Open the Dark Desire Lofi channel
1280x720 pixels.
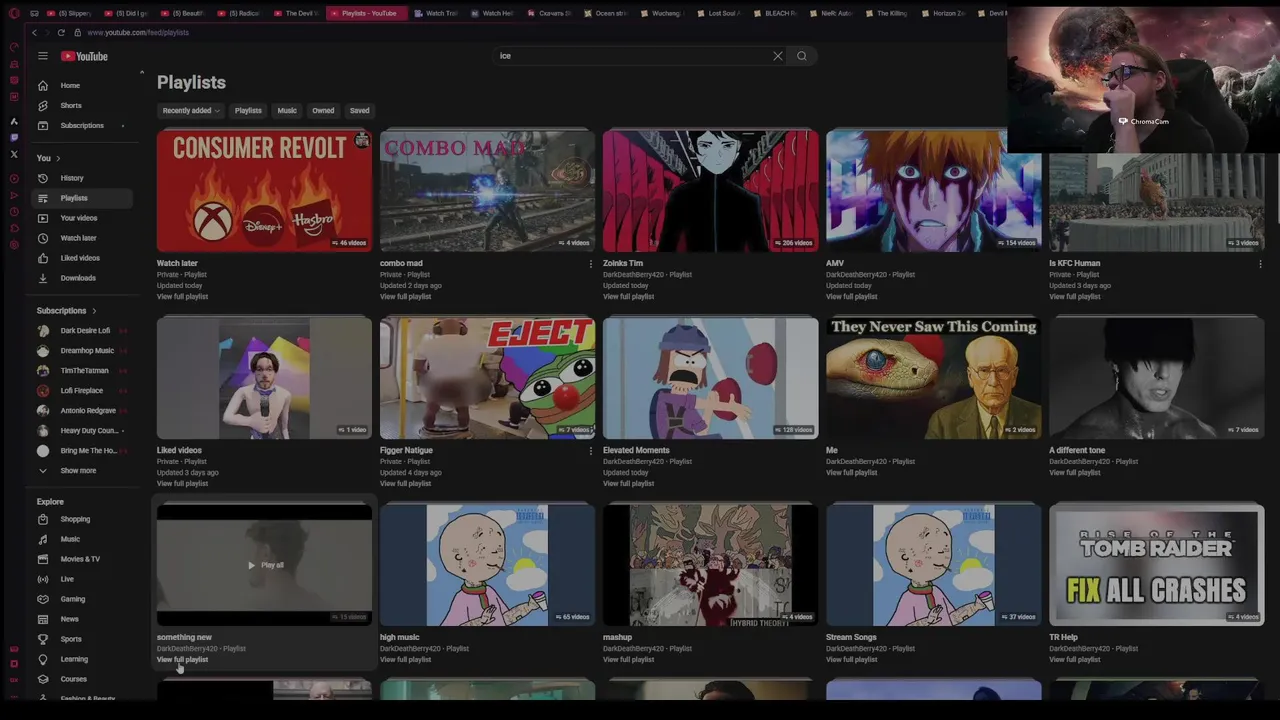[x=84, y=331]
